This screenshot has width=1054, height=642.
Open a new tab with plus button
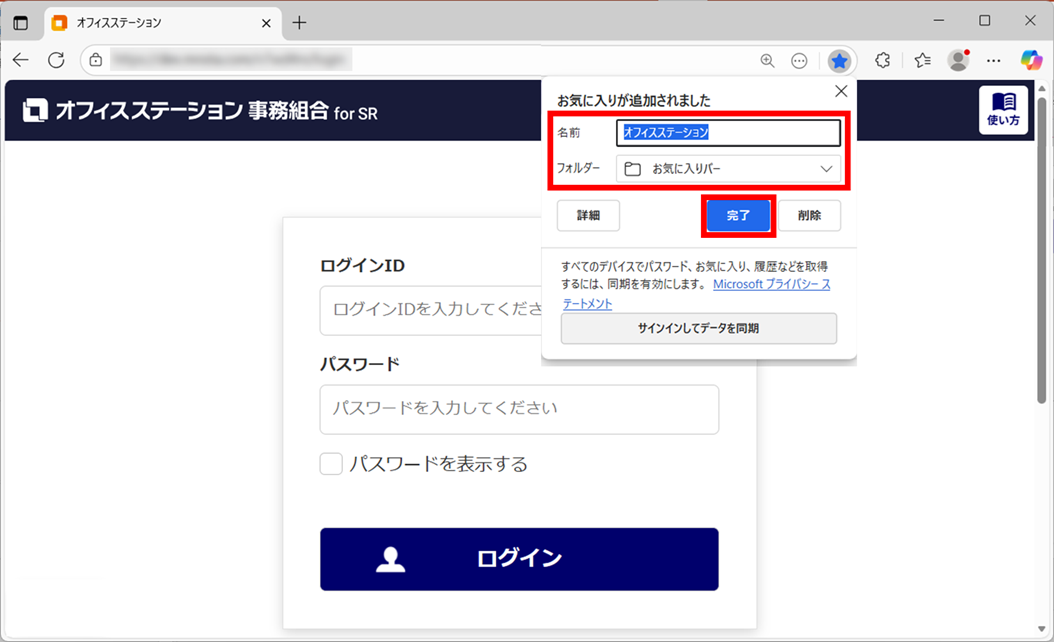click(x=299, y=23)
